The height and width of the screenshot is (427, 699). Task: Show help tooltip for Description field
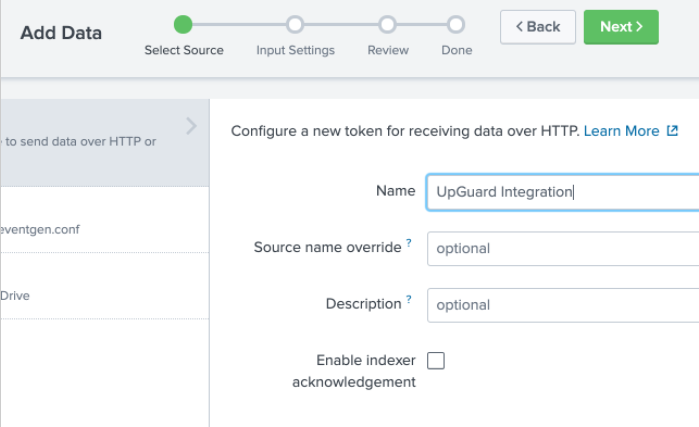pos(409,301)
